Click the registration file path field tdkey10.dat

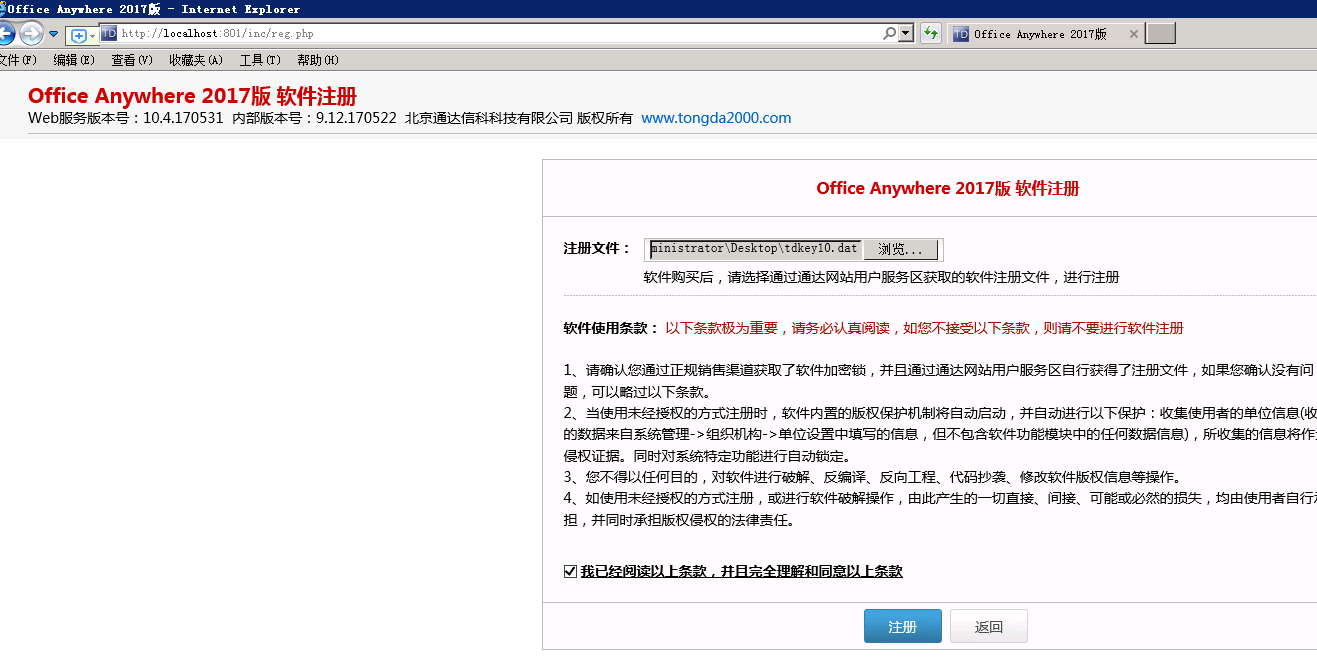coord(755,248)
